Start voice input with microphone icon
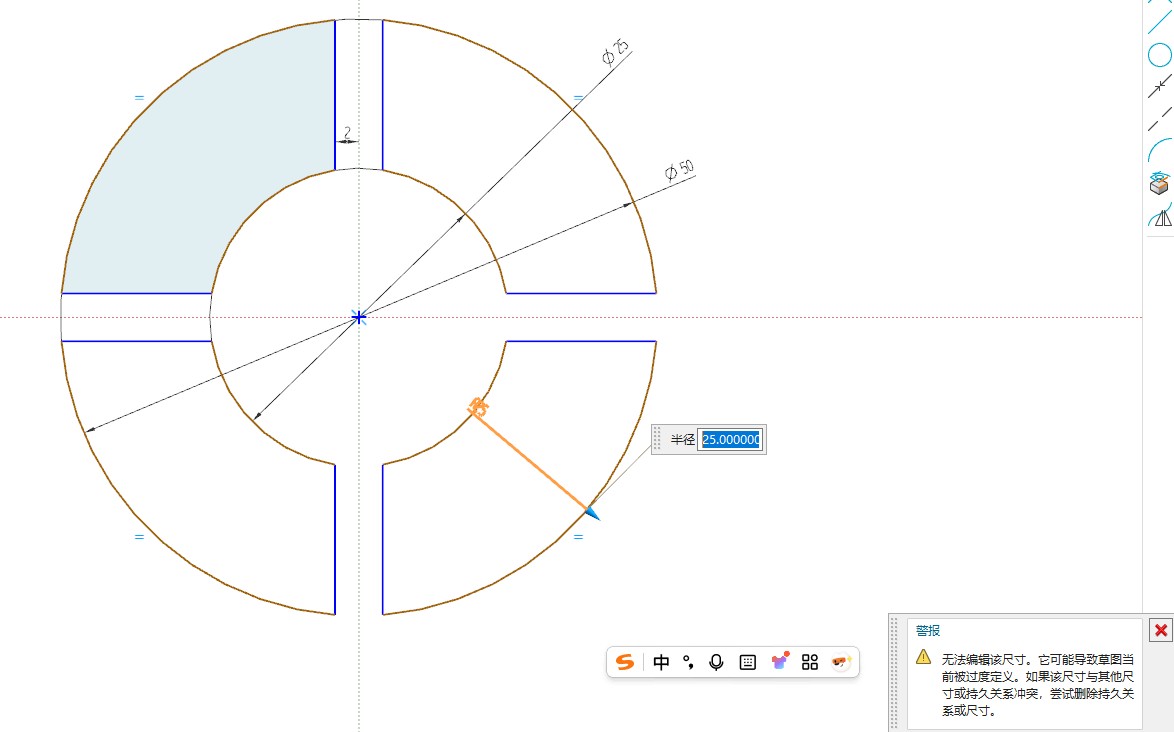The image size is (1174, 732). (x=717, y=662)
